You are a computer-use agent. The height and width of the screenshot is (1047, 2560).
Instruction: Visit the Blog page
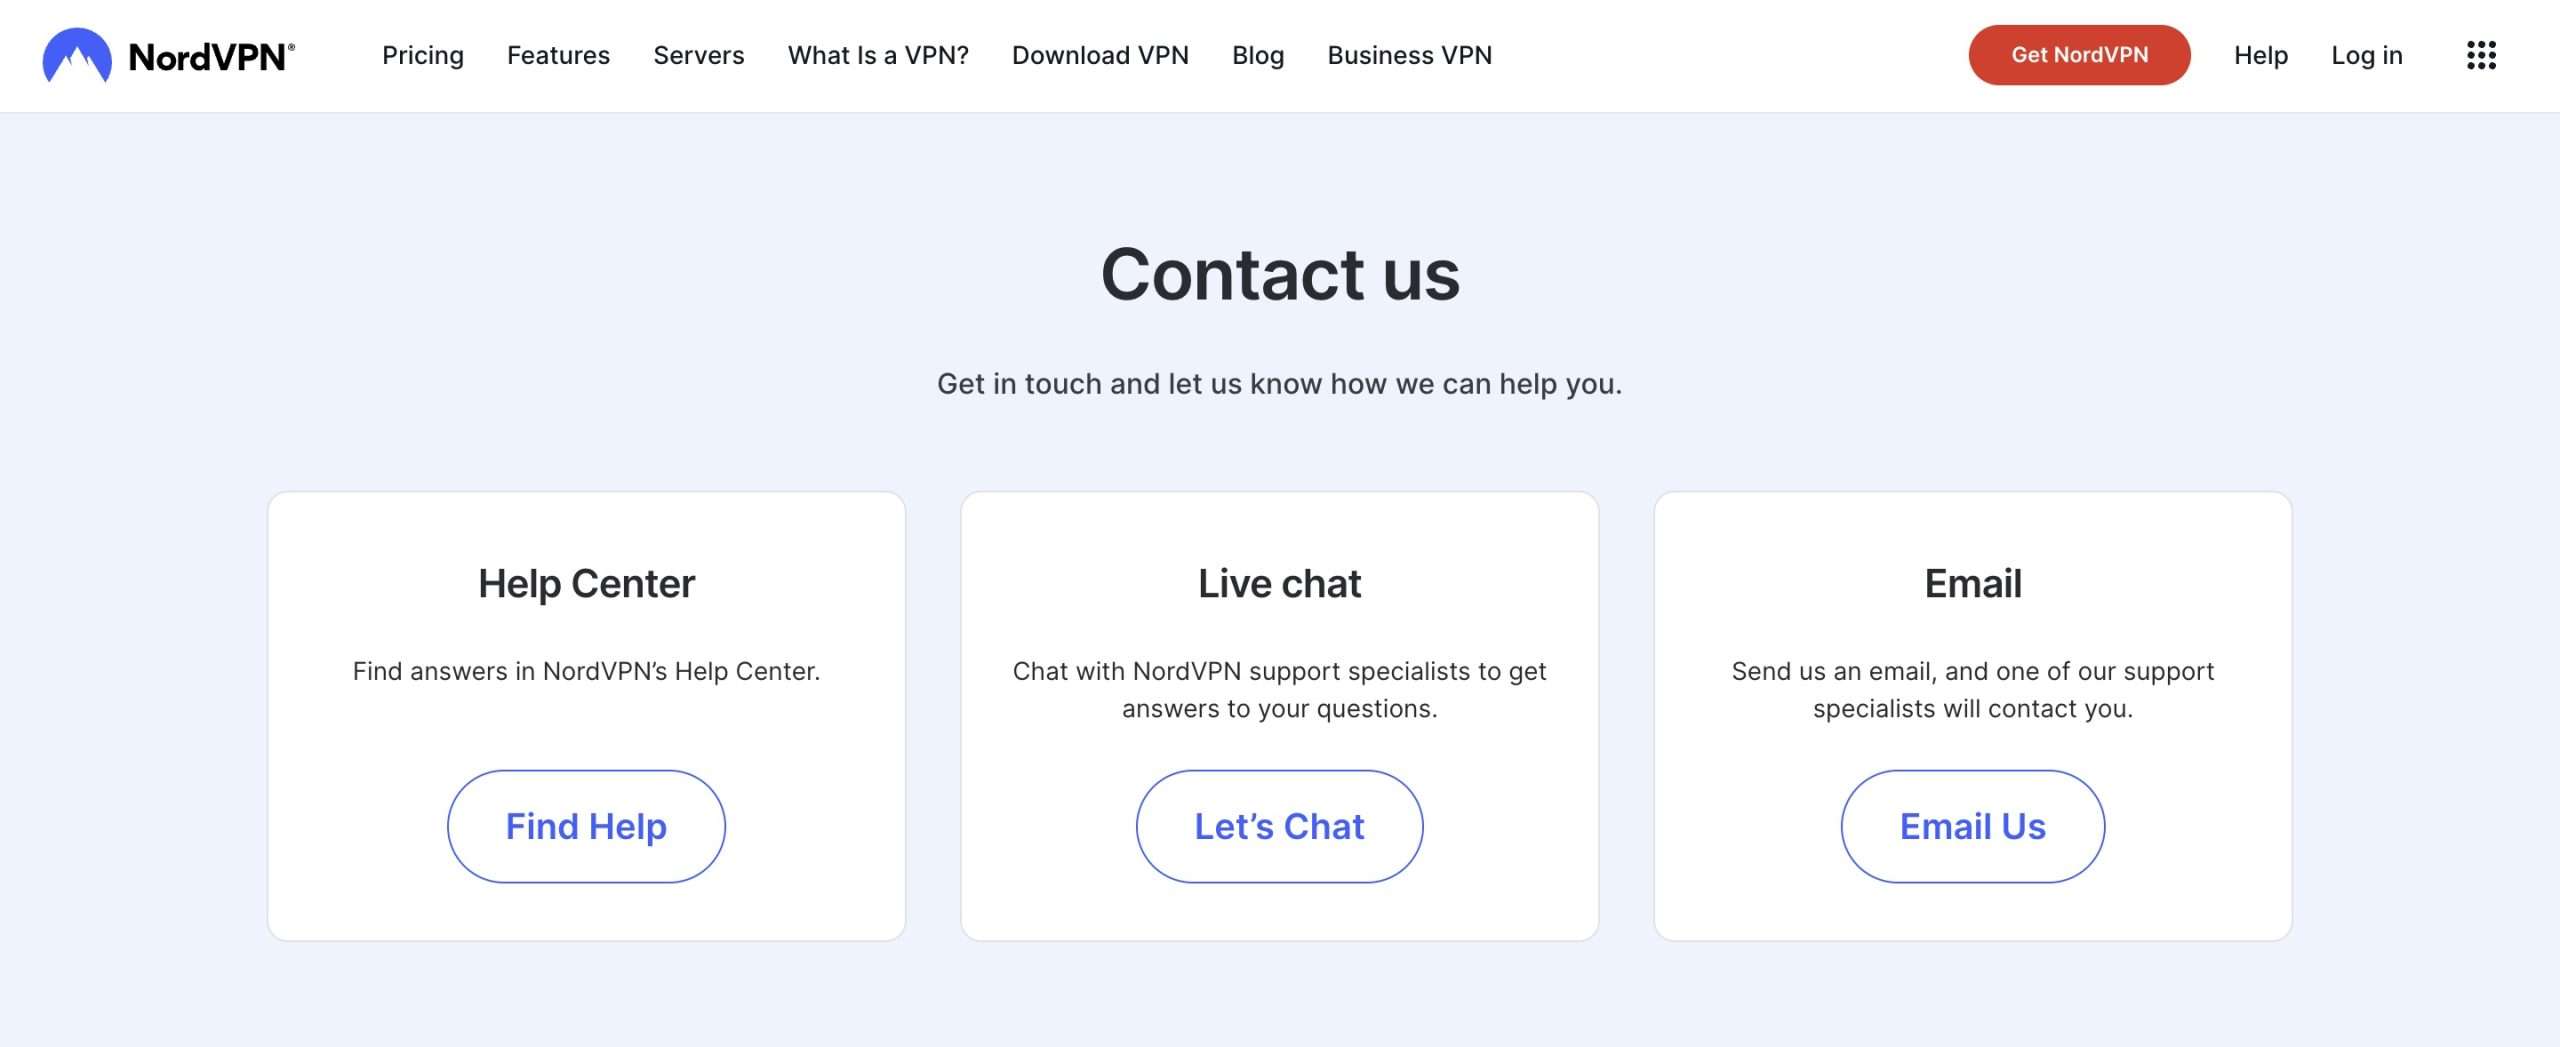pos(1258,55)
